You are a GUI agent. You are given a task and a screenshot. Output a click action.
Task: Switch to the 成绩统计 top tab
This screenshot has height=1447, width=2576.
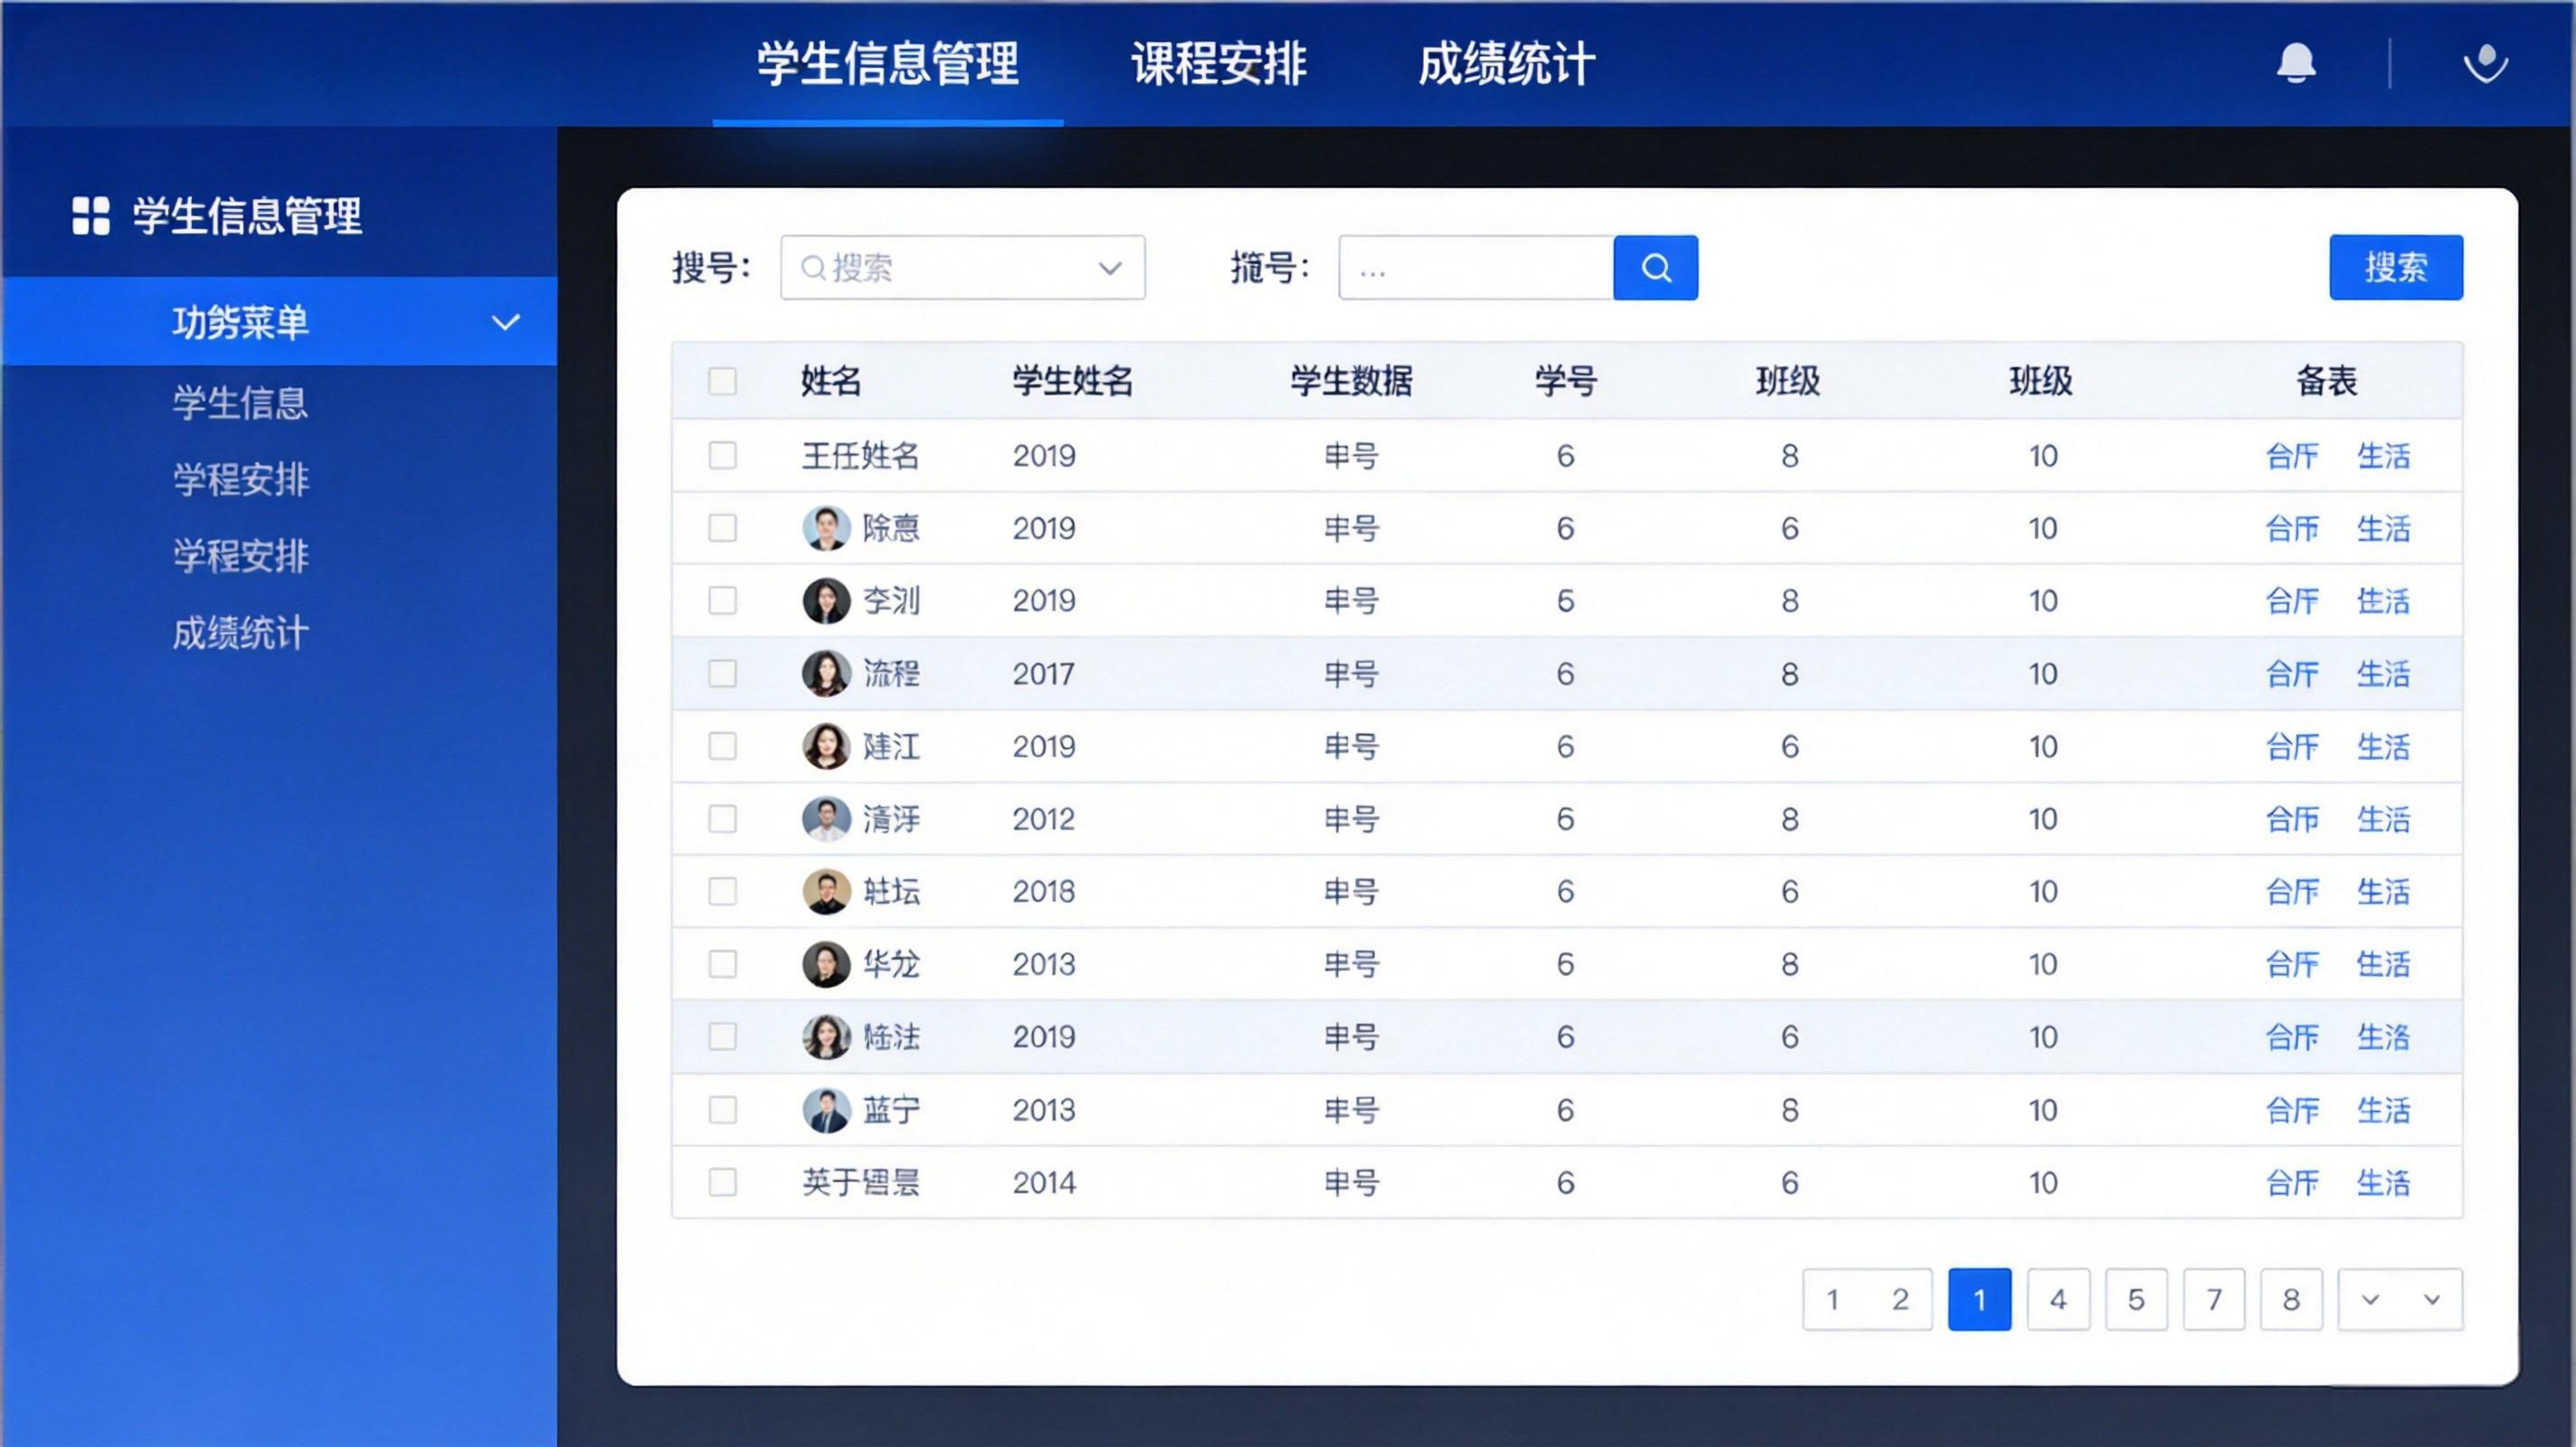coord(1506,64)
